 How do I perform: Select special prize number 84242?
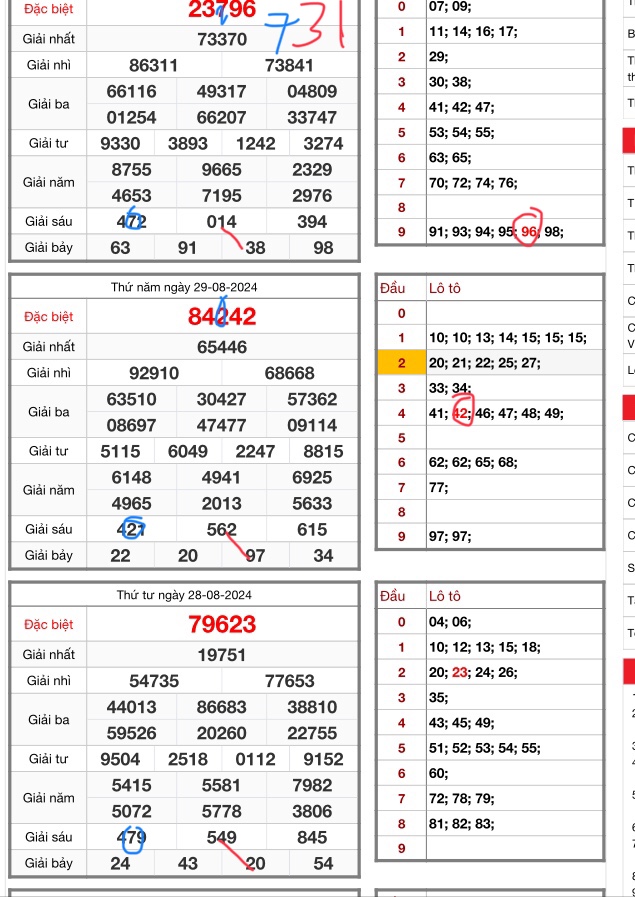(x=222, y=316)
